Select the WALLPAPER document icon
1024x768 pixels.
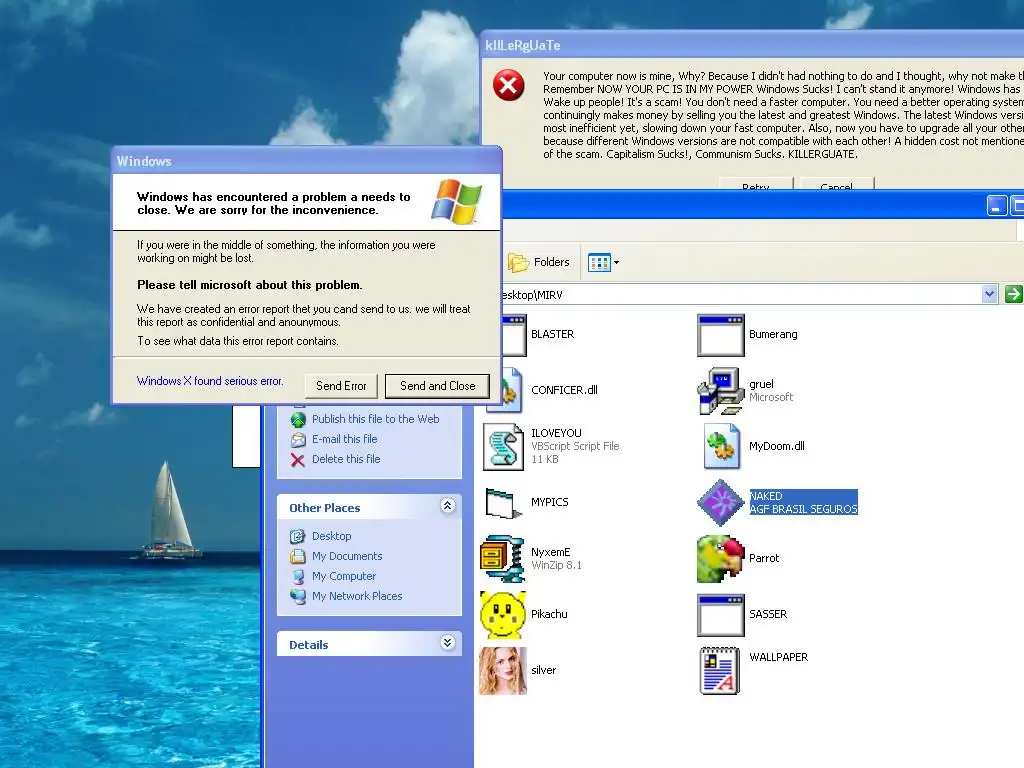tap(720, 671)
